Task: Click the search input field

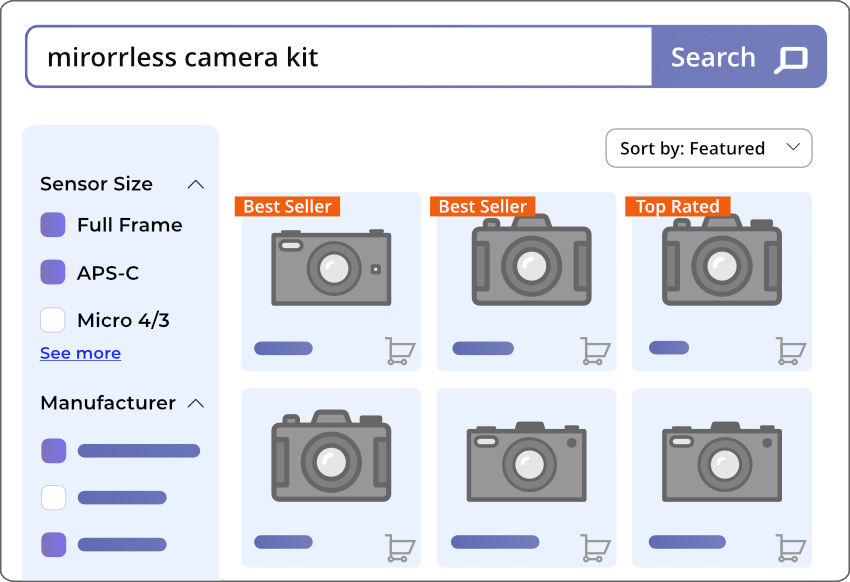Action: [x=340, y=57]
